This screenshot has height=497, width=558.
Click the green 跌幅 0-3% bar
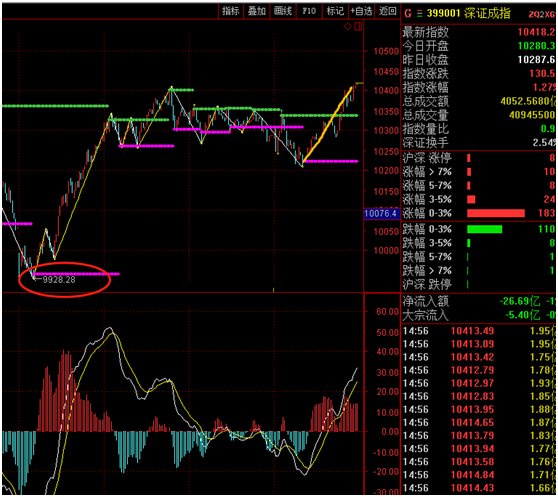tap(484, 229)
